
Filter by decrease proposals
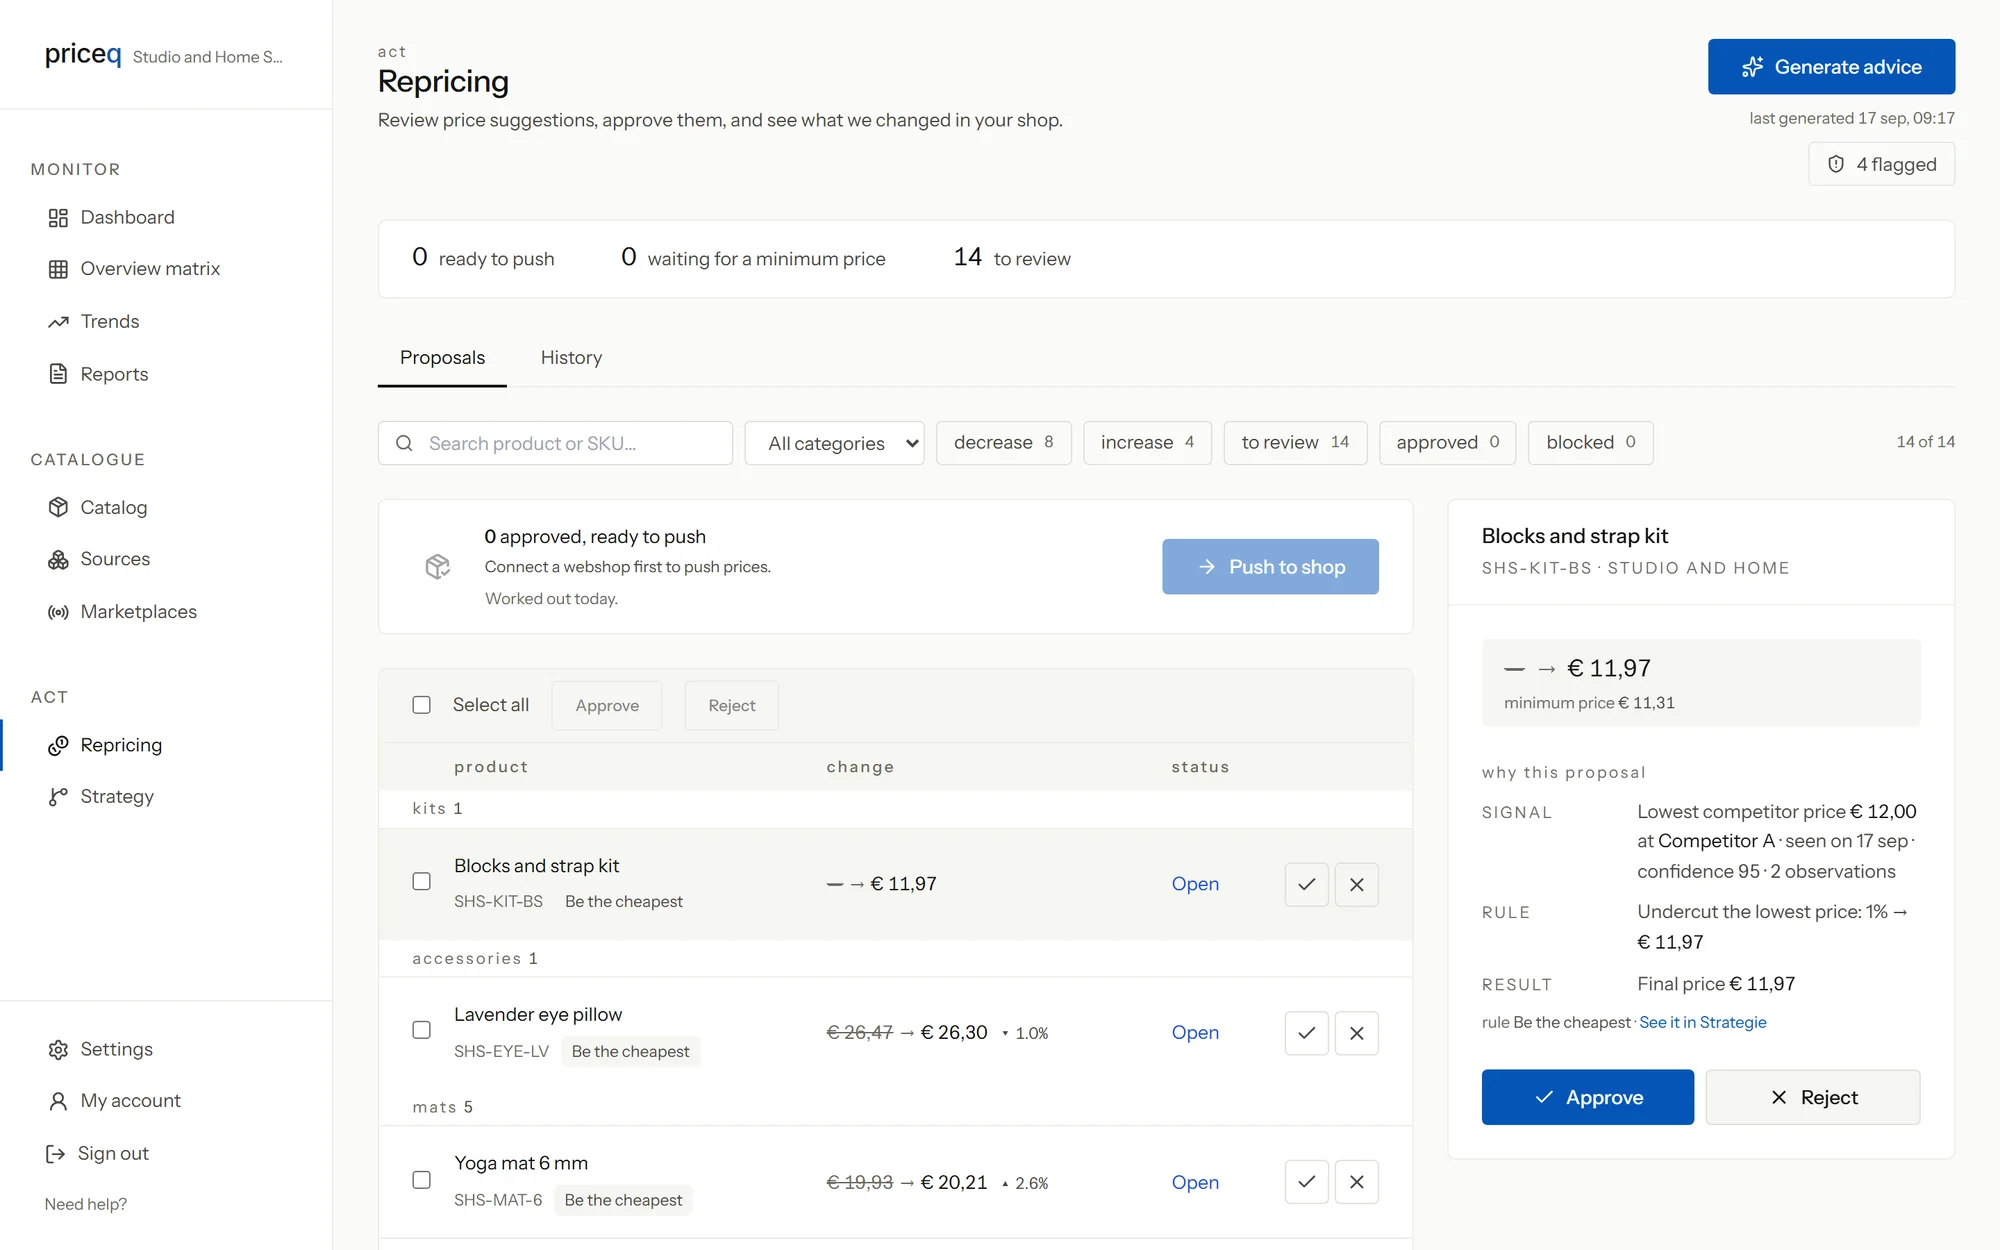coord(1003,443)
